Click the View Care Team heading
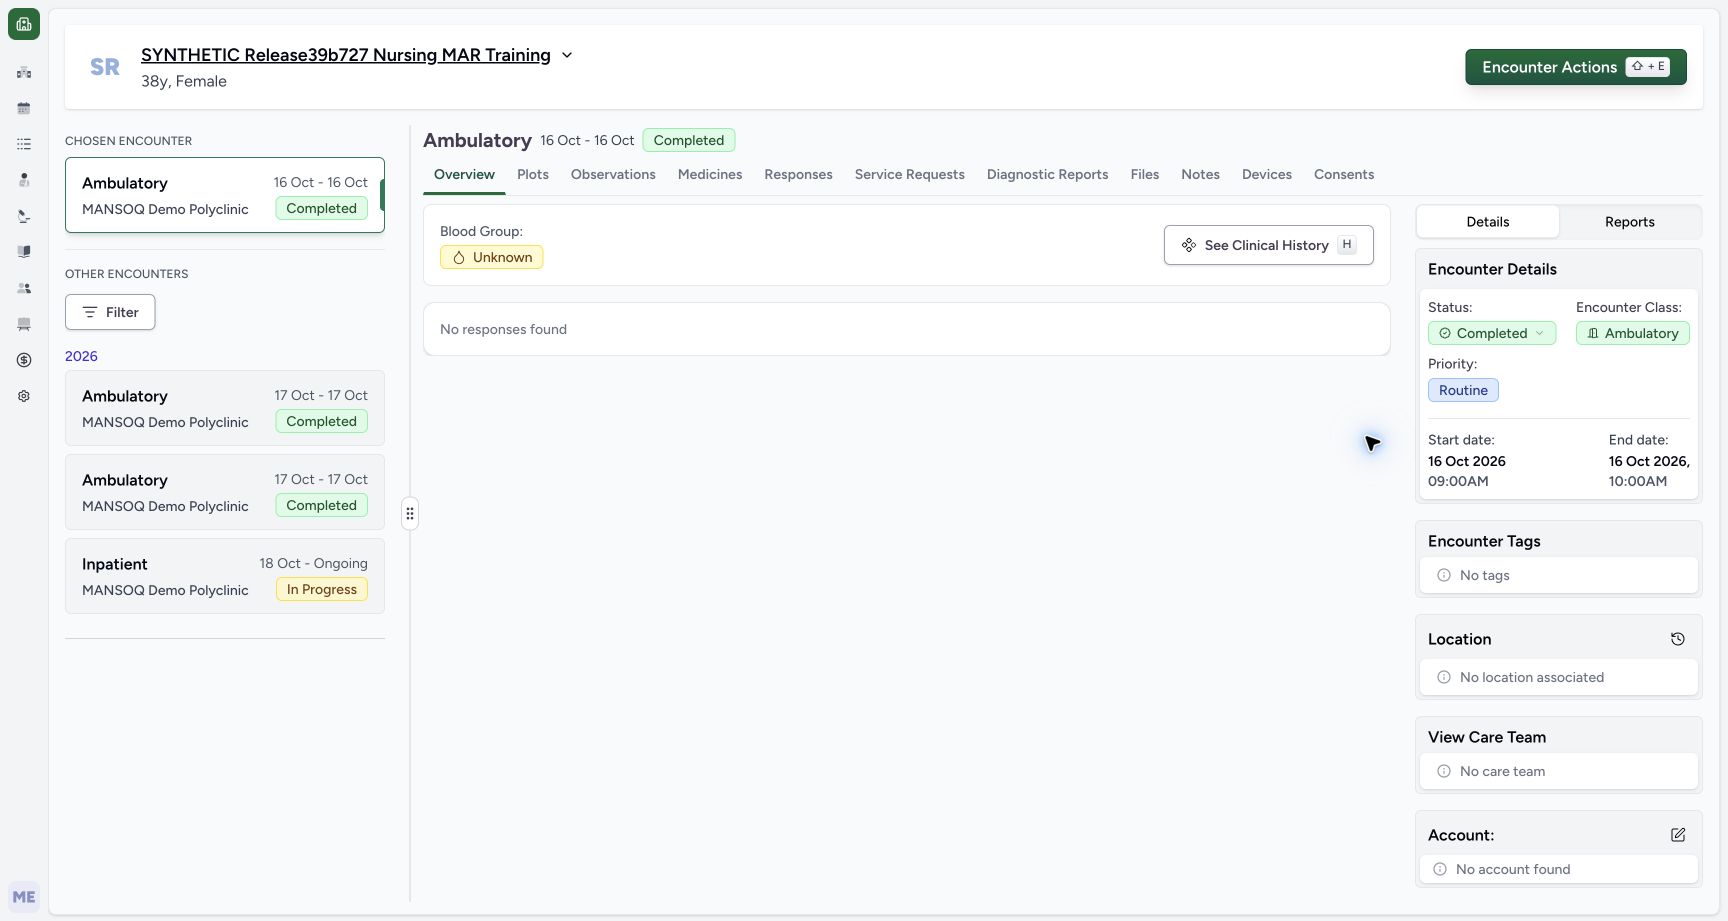Screen dimensions: 1728x921 1487,737
